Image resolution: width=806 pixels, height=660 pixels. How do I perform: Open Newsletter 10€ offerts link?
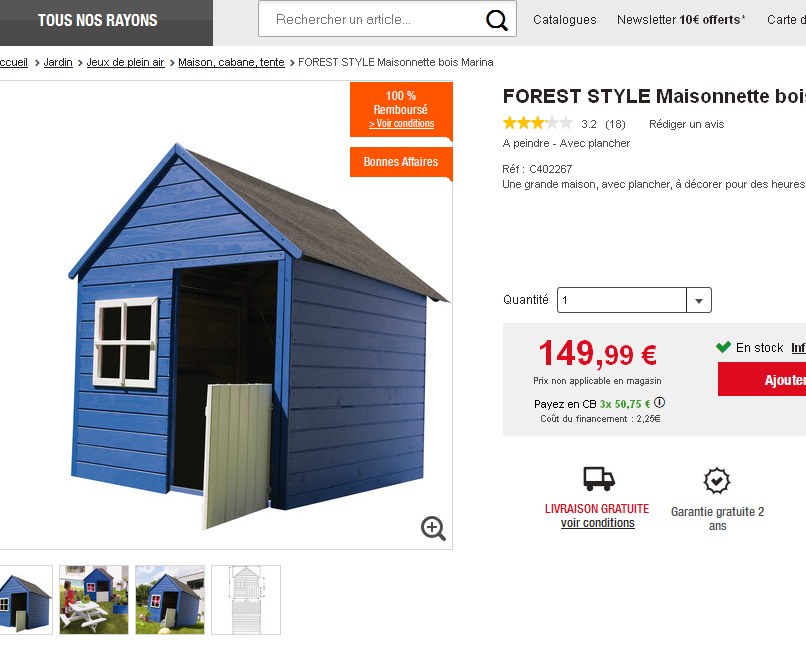point(681,20)
